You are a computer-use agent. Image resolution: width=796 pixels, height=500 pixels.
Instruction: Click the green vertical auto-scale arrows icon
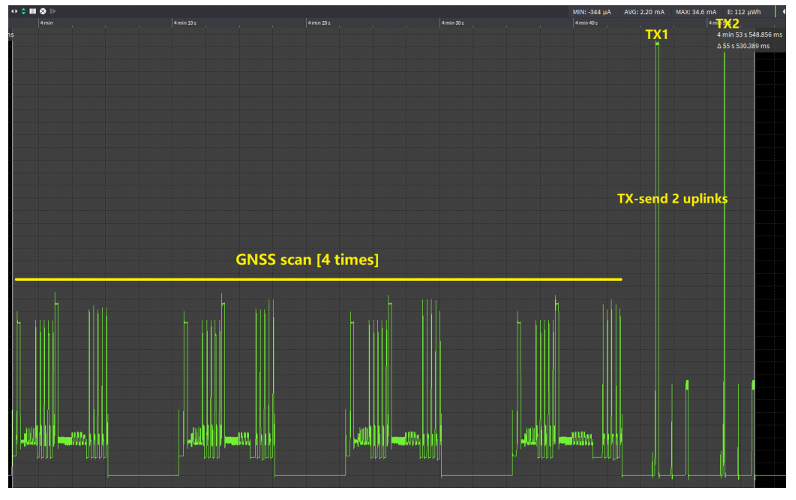(23, 11)
